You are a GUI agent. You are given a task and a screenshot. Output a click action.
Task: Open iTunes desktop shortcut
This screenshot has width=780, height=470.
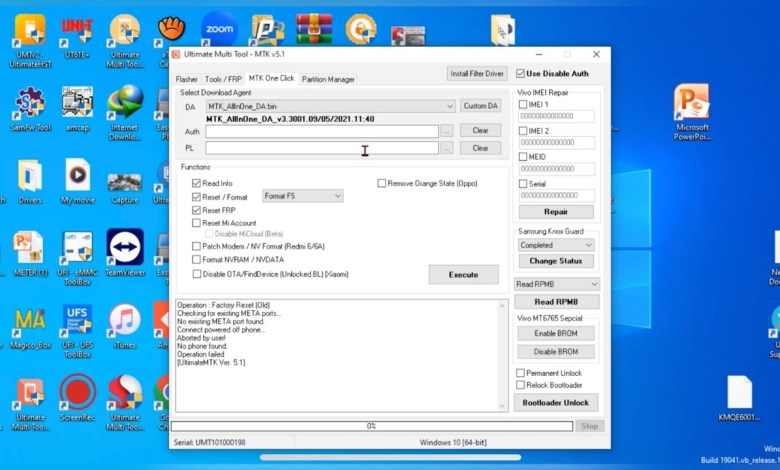pos(124,327)
